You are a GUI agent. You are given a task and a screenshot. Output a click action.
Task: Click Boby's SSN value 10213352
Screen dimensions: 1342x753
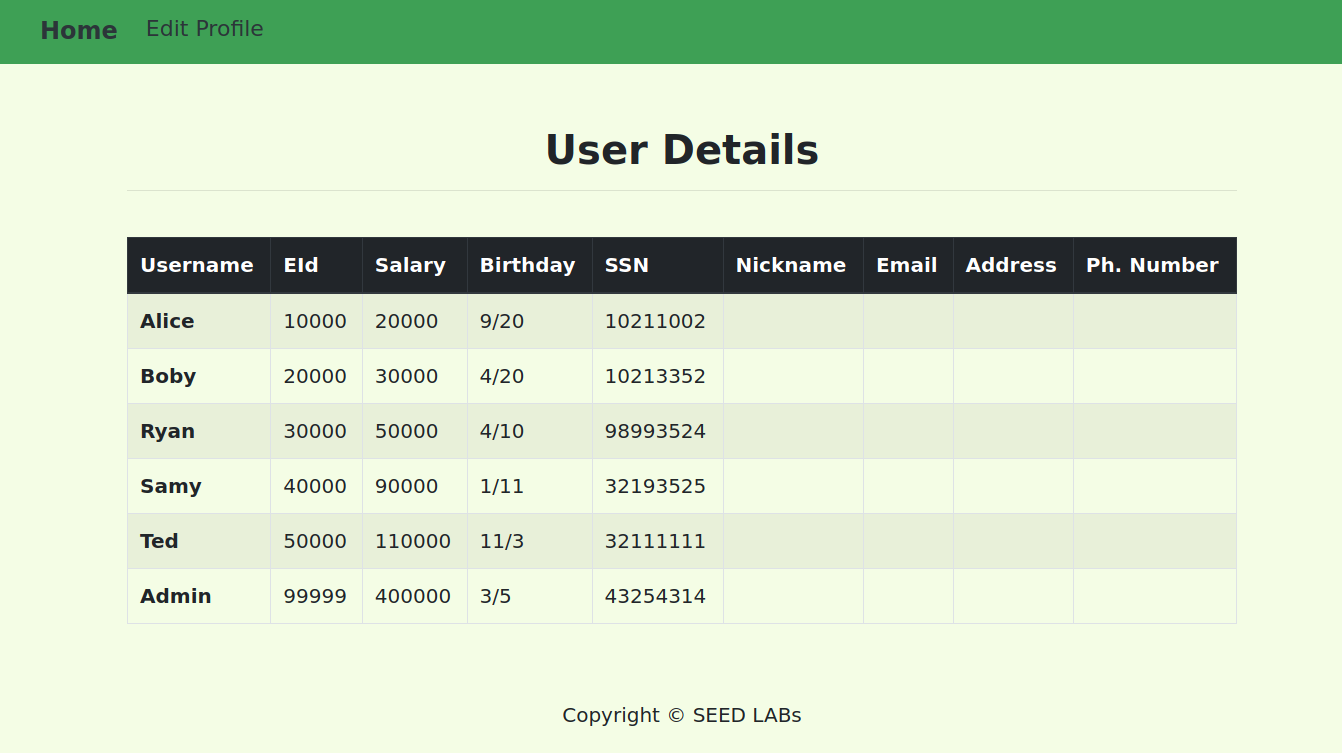(655, 376)
